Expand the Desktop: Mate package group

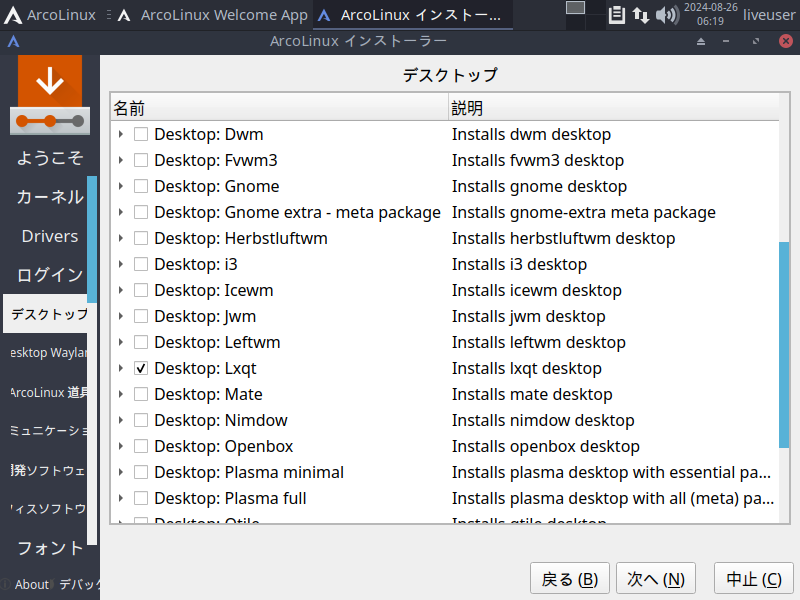point(121,394)
